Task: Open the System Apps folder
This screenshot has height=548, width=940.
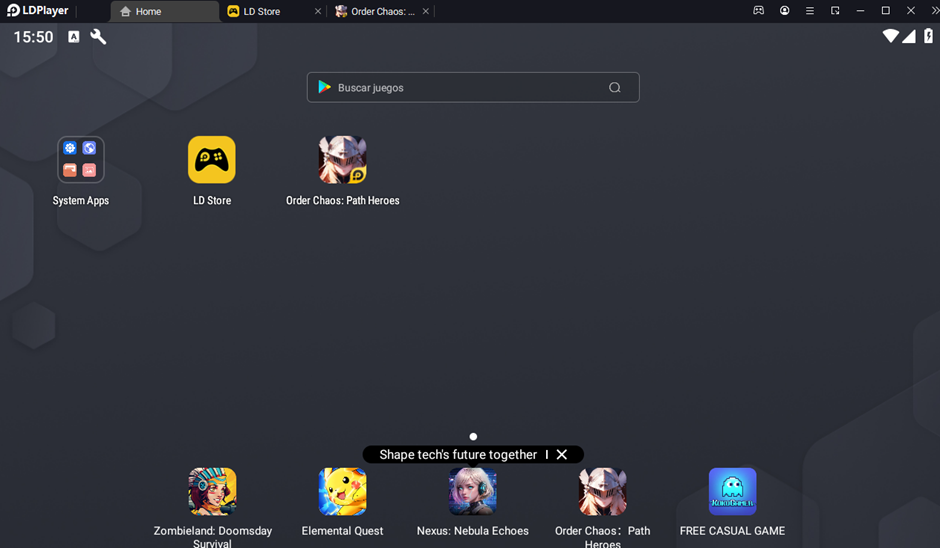Action: point(80,159)
